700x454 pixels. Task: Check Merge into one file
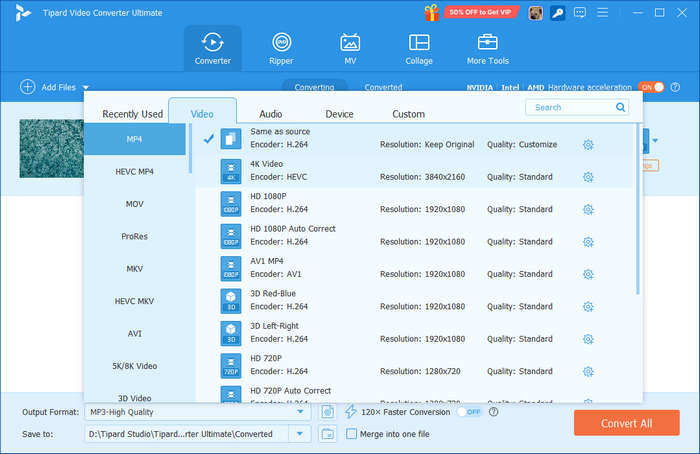[x=351, y=434]
